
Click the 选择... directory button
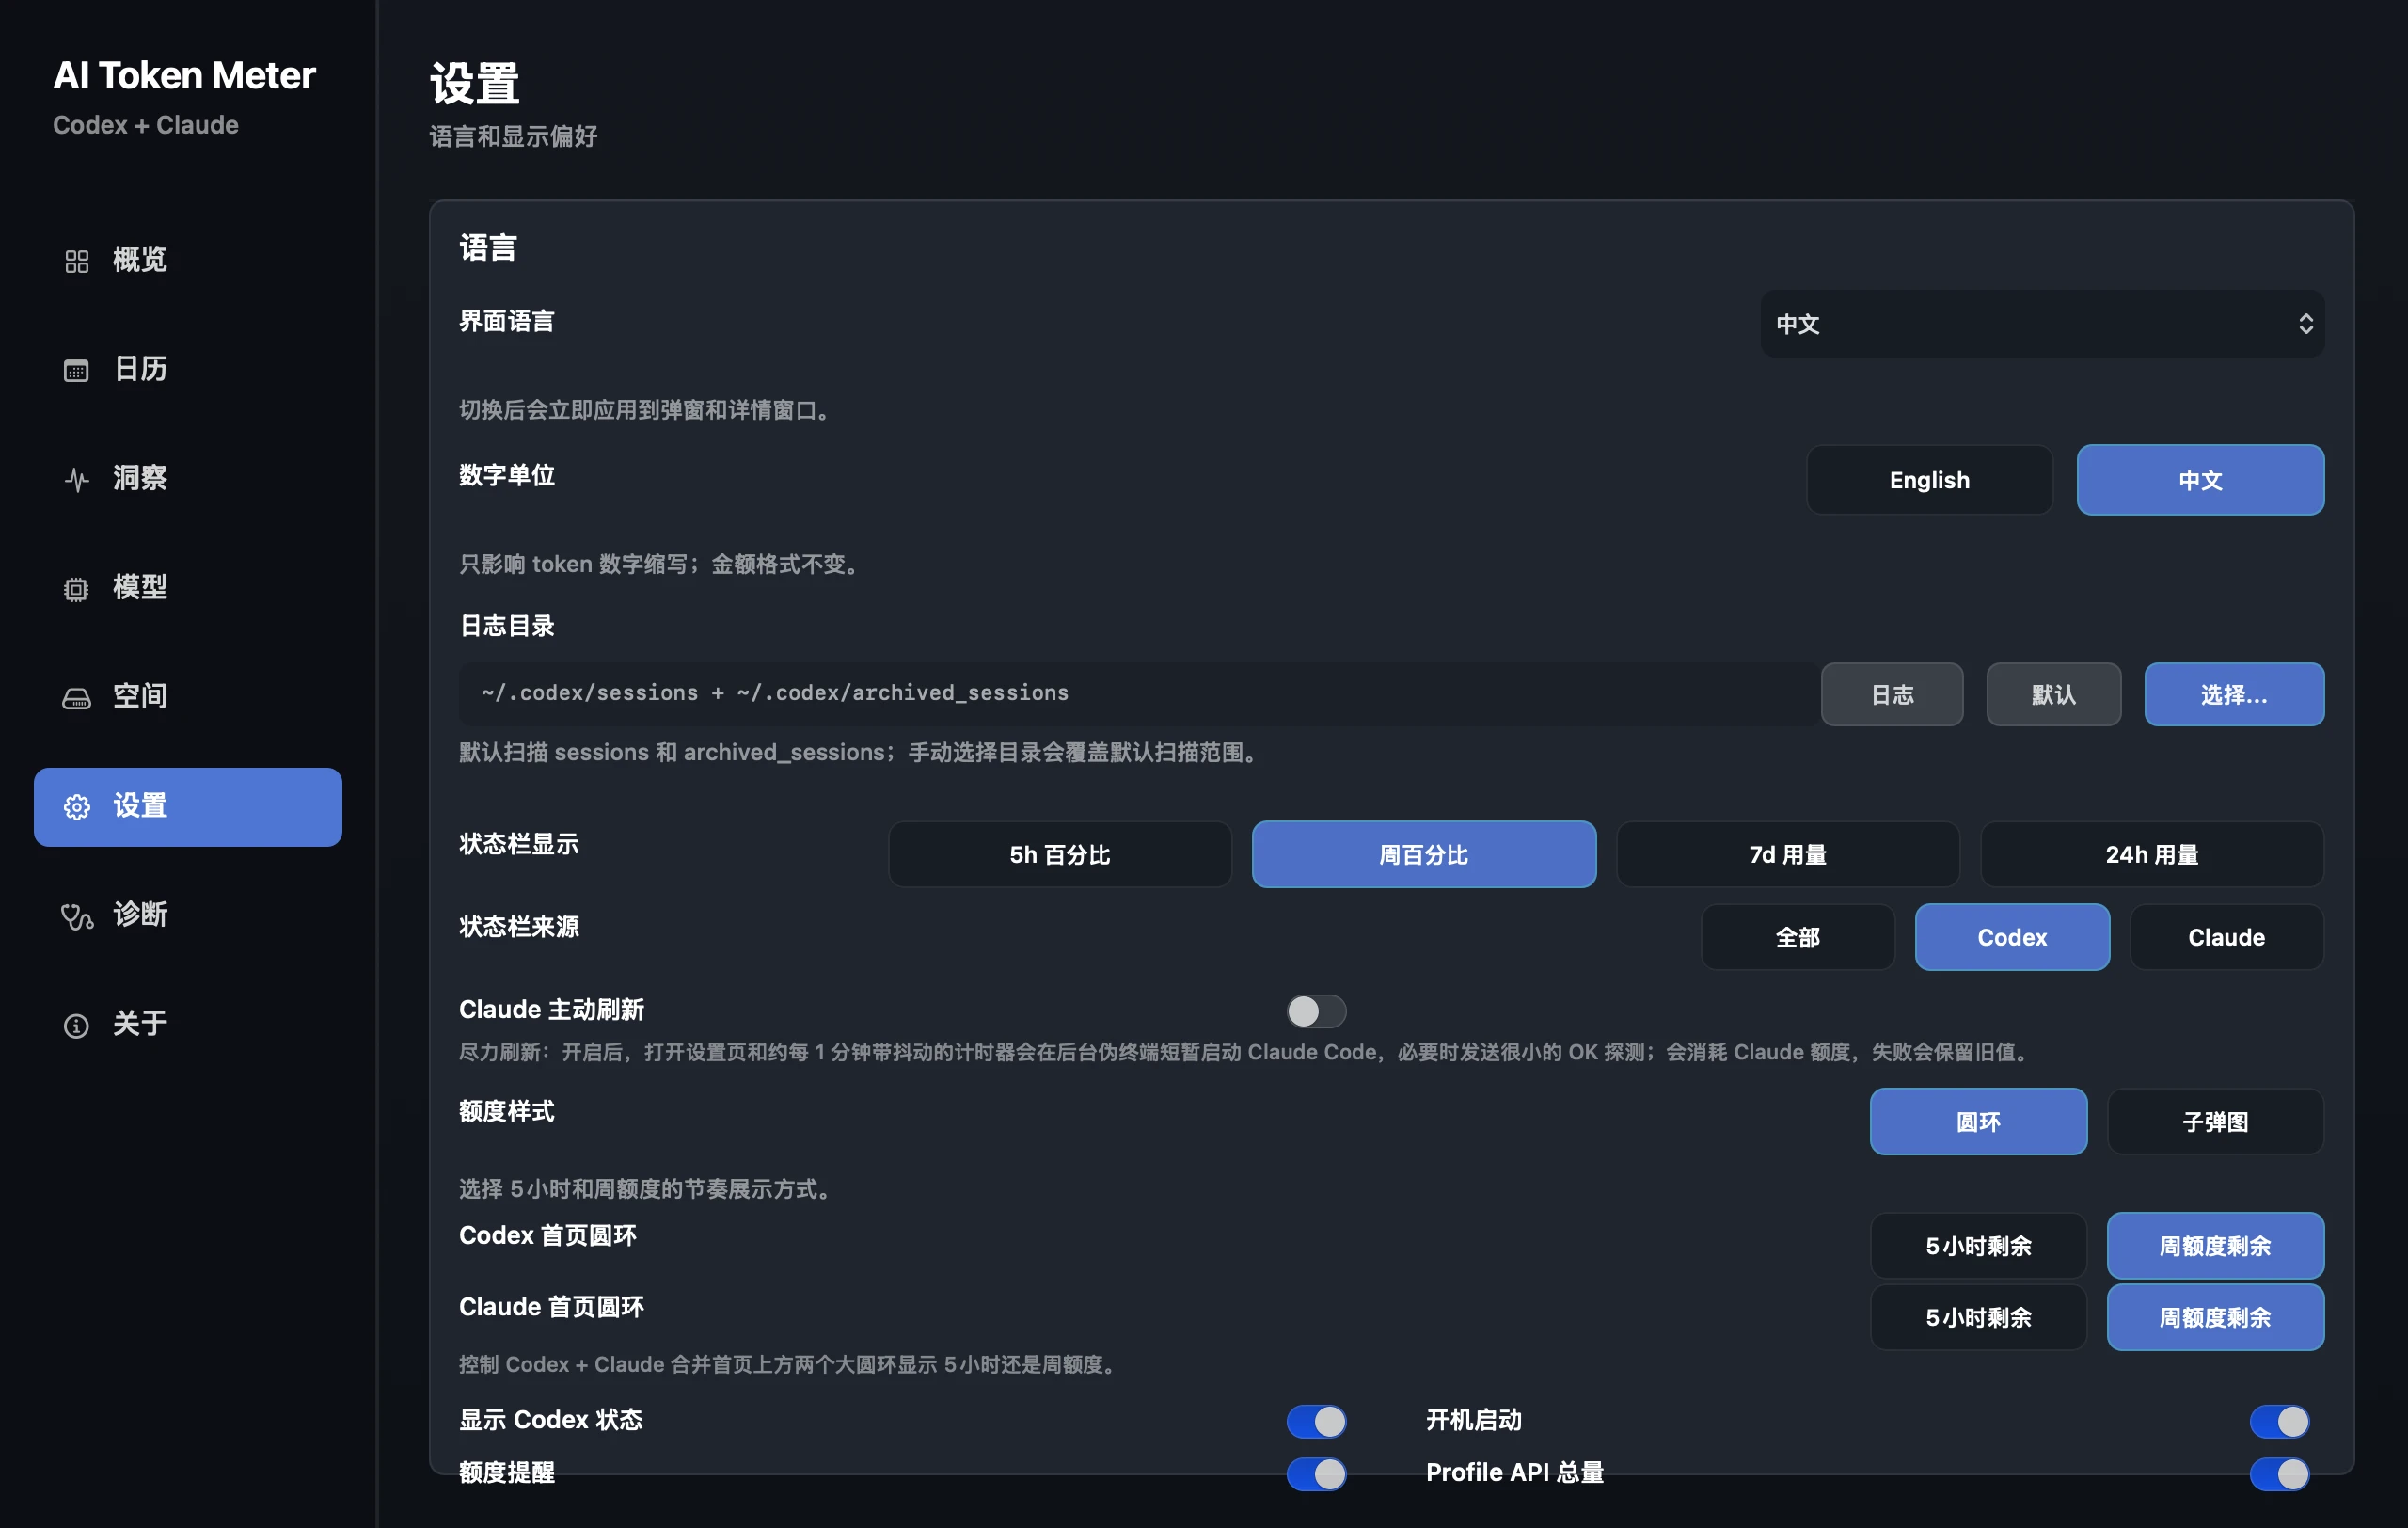point(2234,694)
